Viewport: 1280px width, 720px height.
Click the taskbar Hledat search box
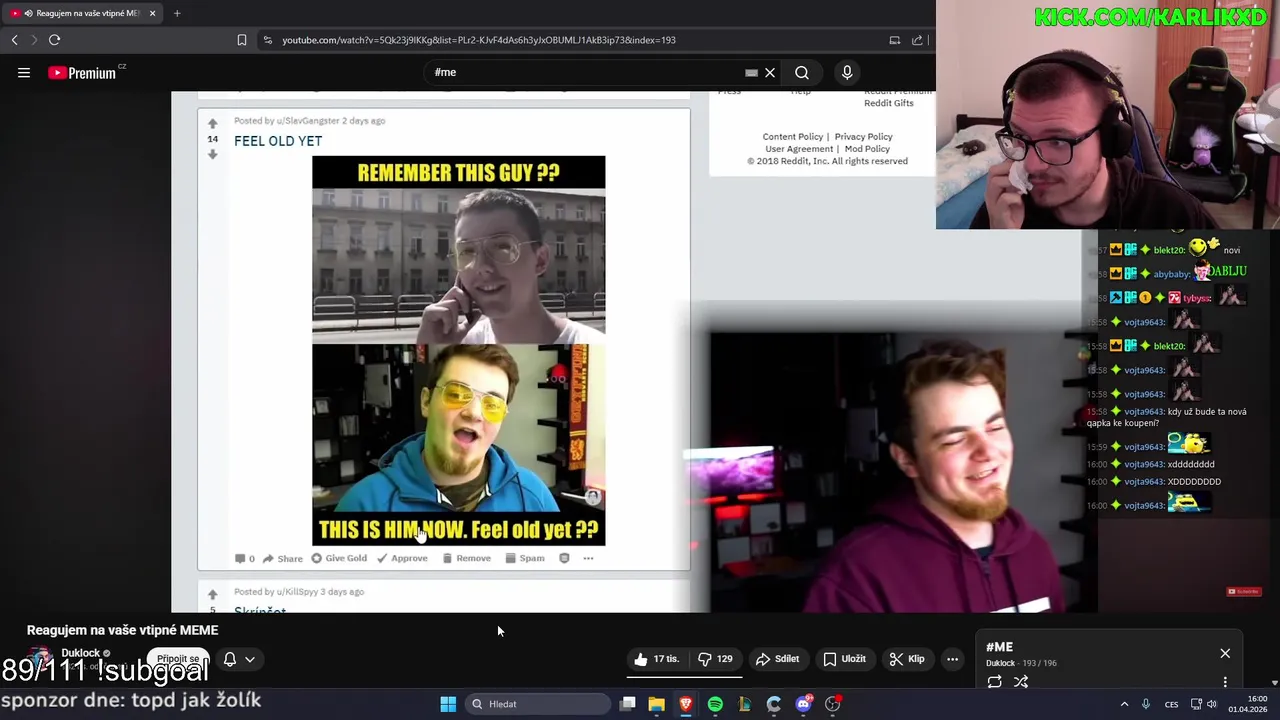pyautogui.click(x=538, y=704)
